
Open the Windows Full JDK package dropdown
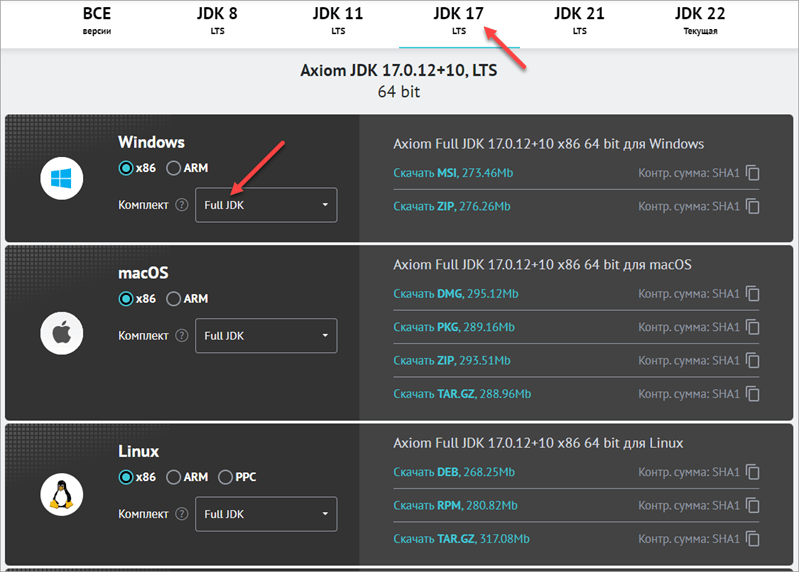click(266, 205)
